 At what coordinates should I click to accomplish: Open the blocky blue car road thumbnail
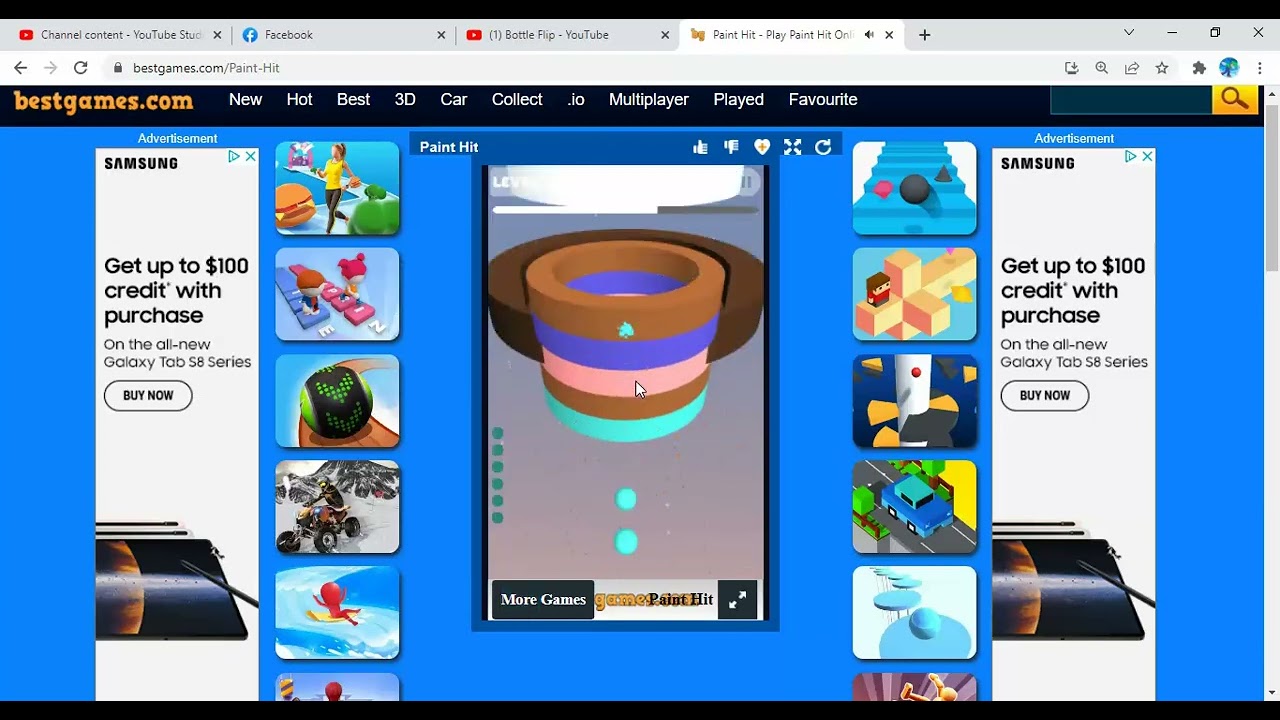(x=915, y=507)
